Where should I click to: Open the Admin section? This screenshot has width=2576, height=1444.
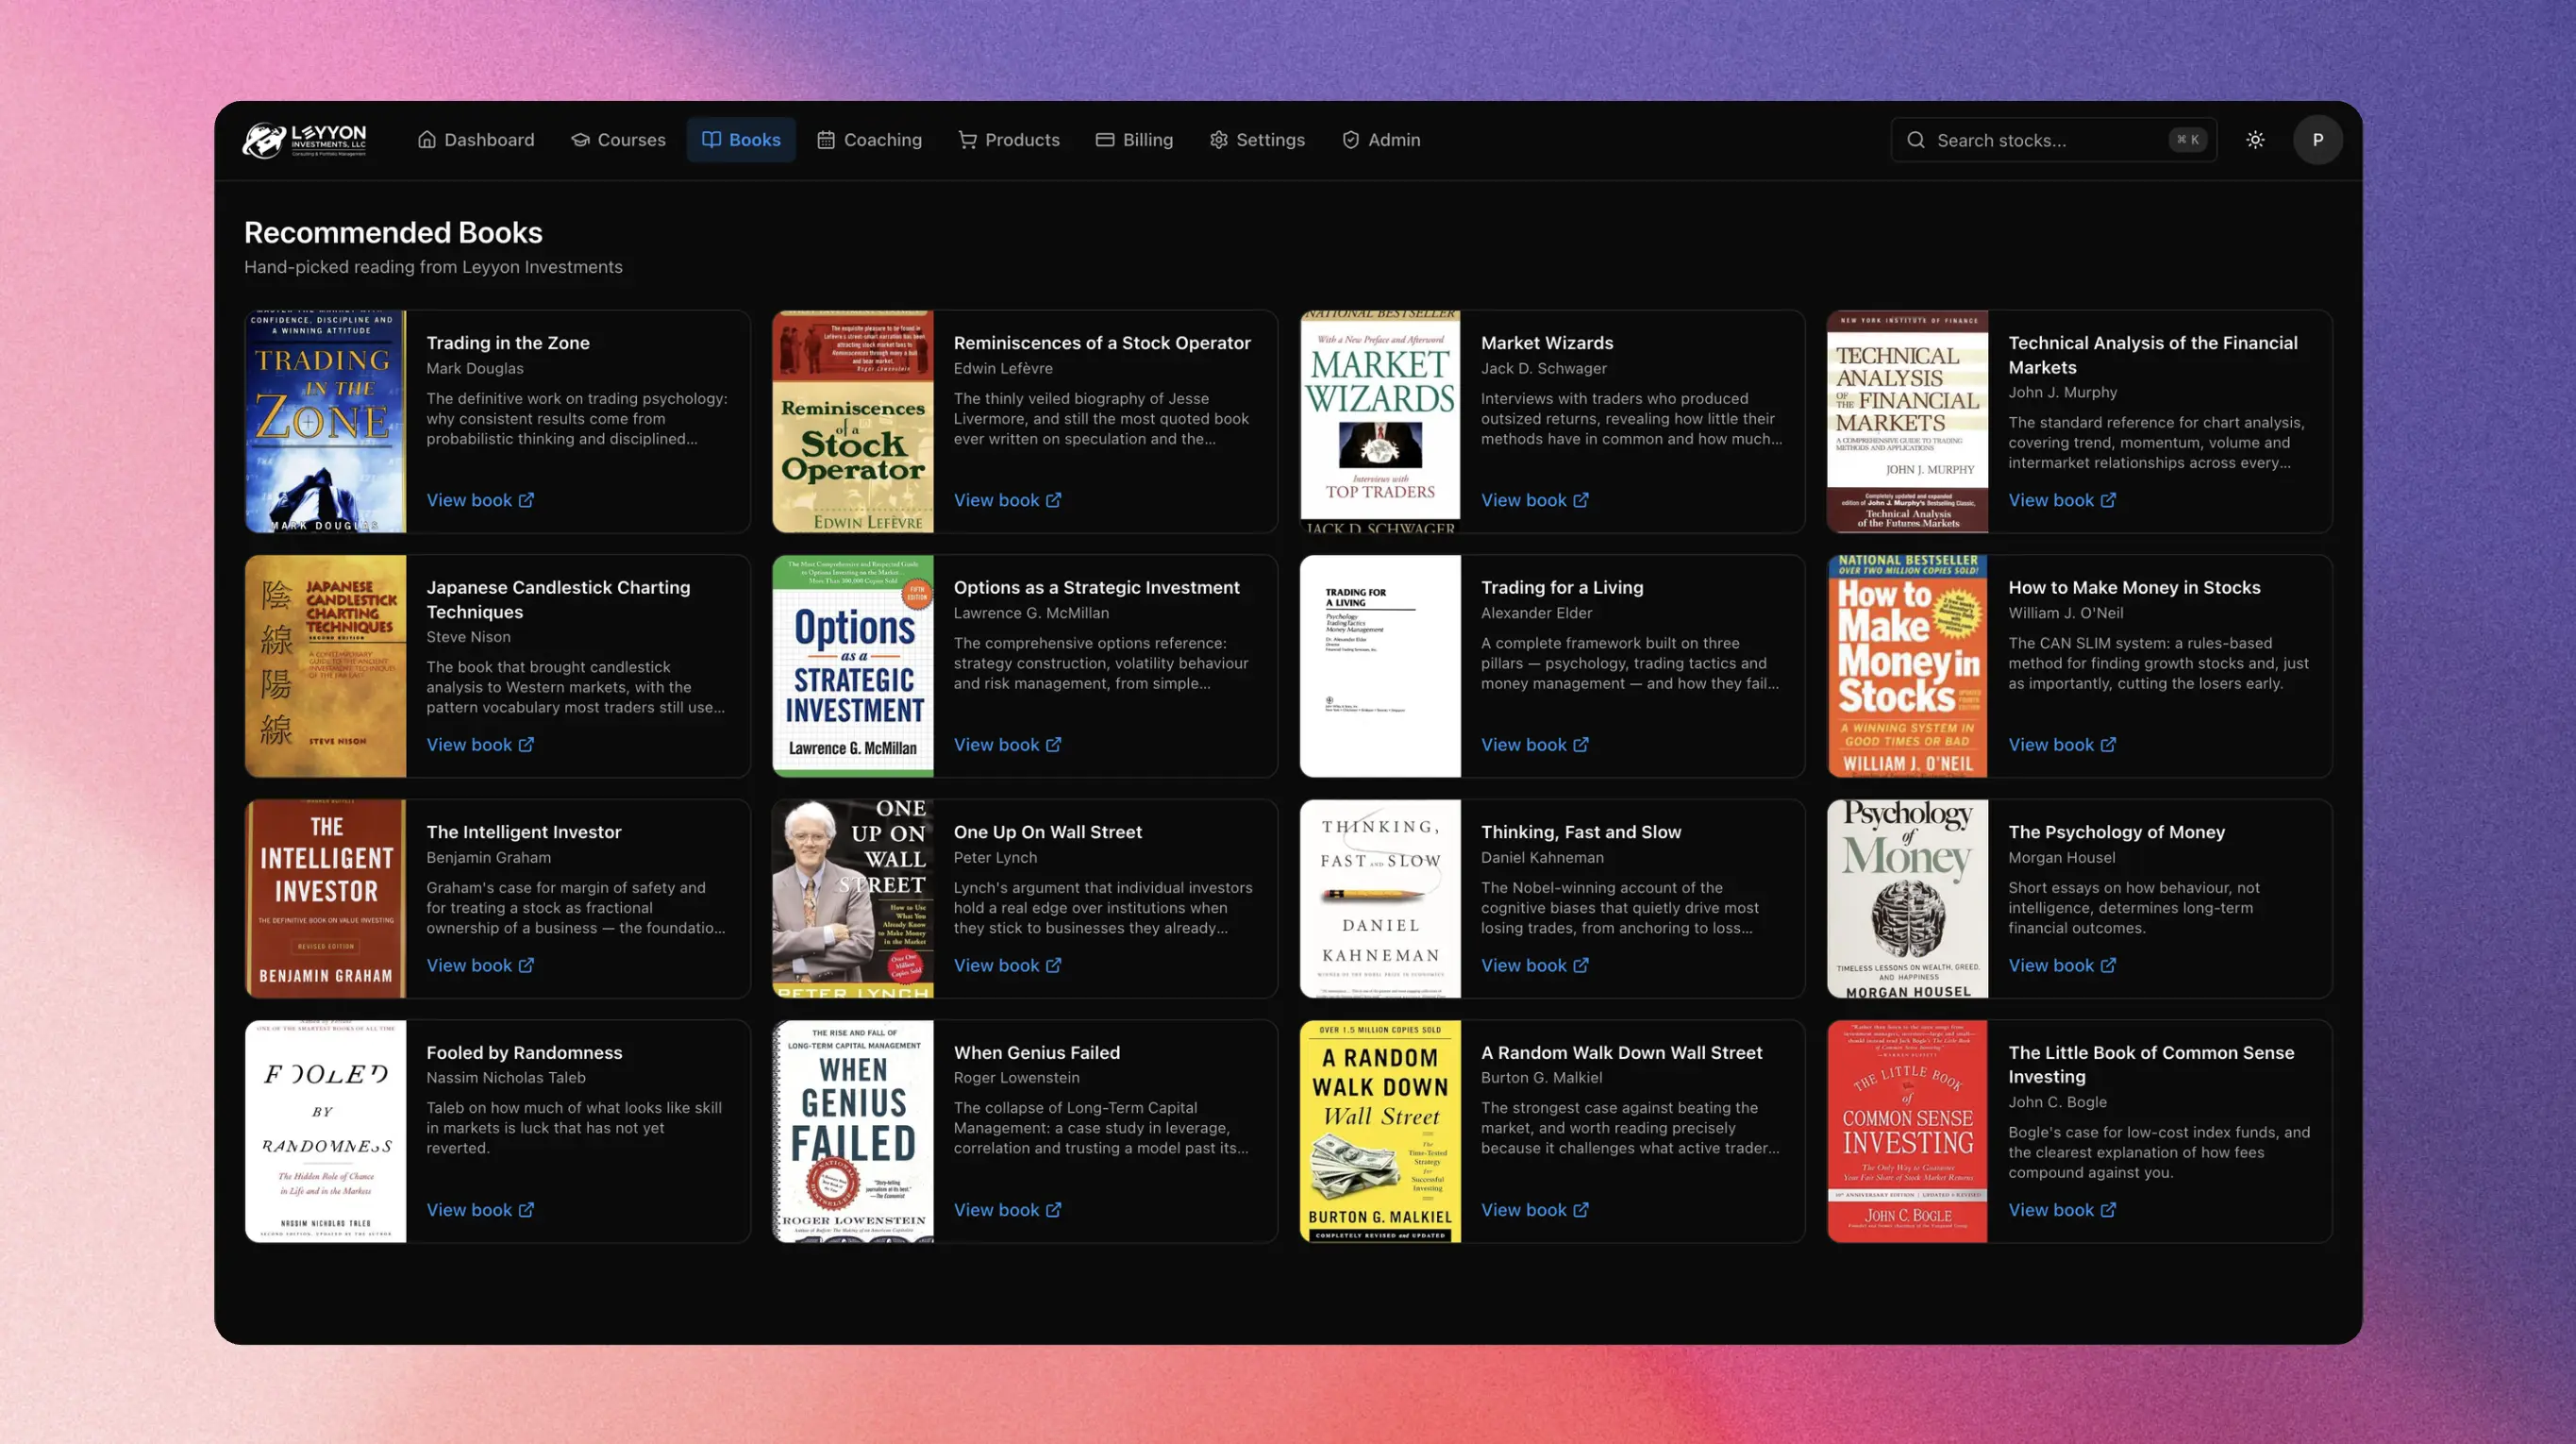pyautogui.click(x=1381, y=140)
